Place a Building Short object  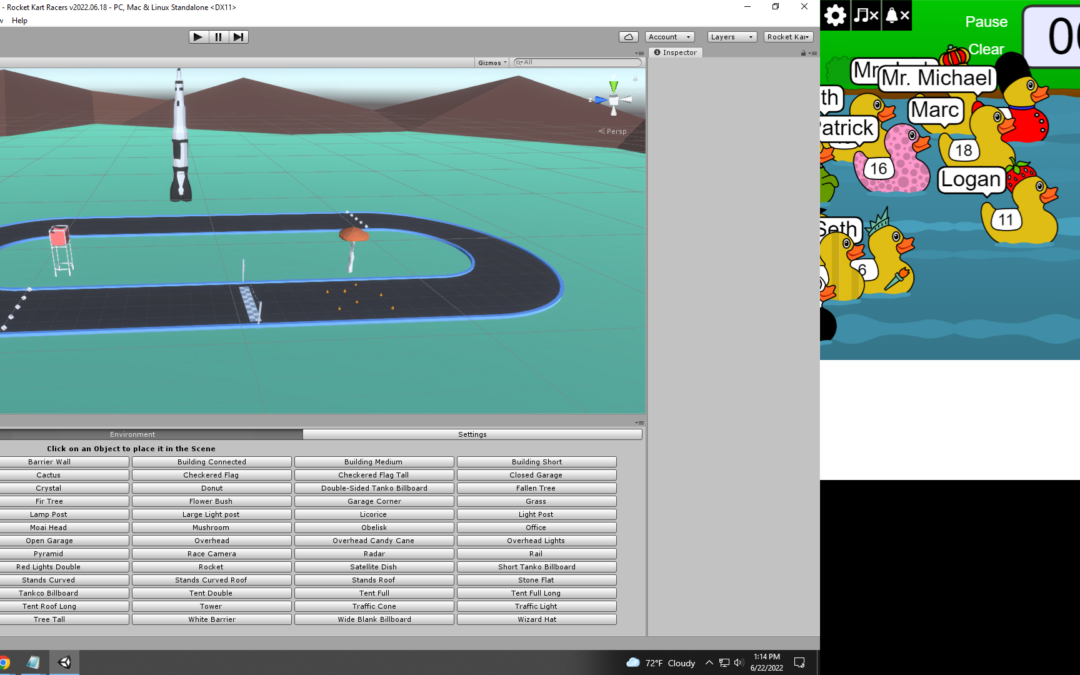tap(537, 462)
